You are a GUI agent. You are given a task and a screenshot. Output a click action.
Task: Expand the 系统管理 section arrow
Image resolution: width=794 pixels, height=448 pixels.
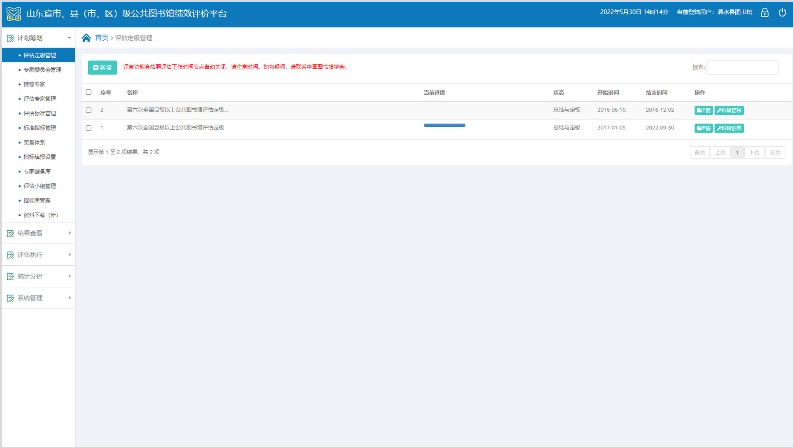coord(69,298)
